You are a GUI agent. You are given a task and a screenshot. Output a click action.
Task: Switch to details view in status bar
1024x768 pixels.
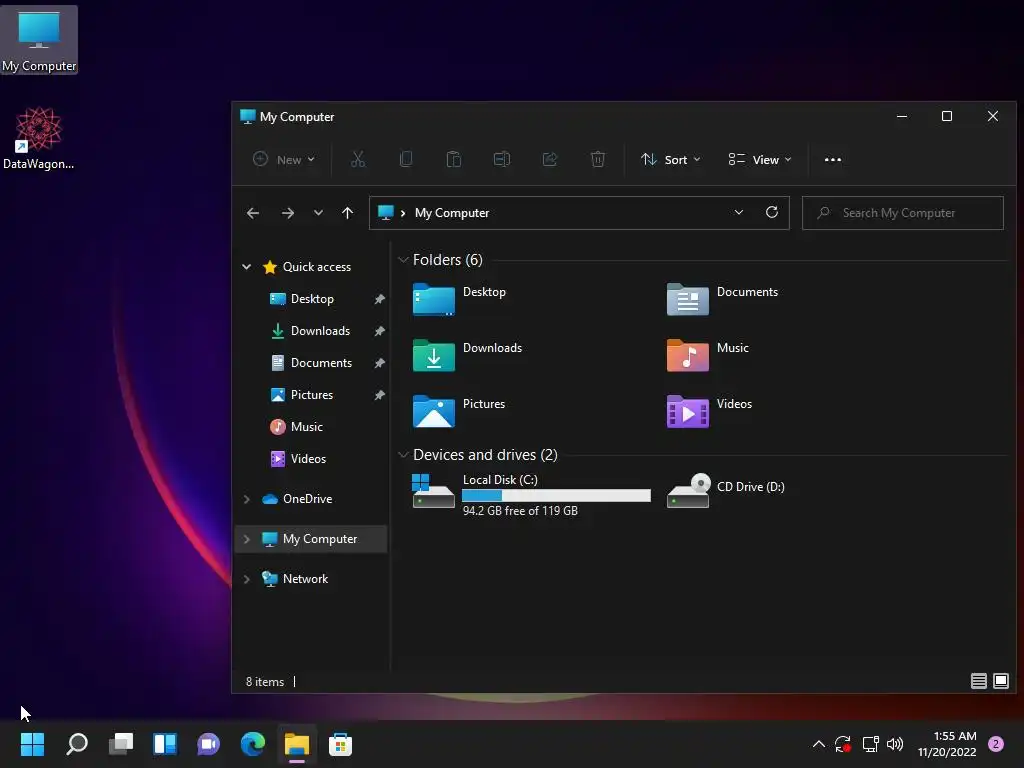tap(978, 681)
